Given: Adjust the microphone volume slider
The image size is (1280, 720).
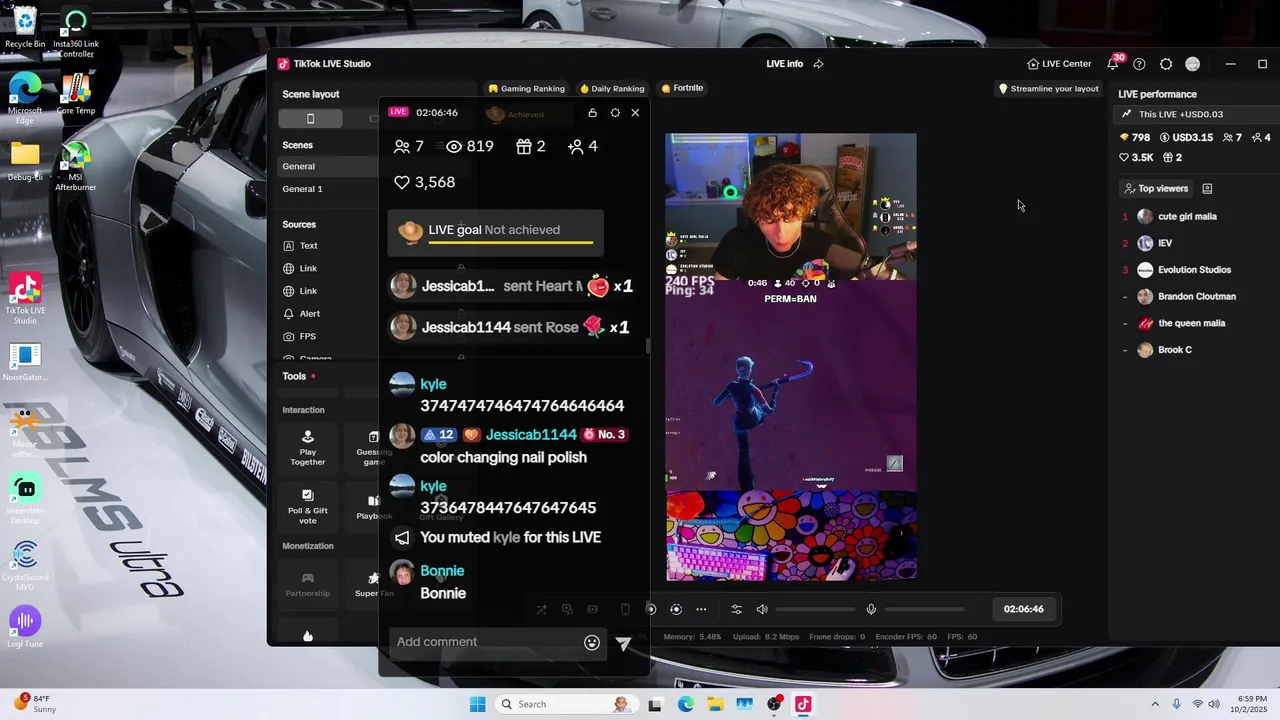Looking at the screenshot, I should [x=924, y=609].
